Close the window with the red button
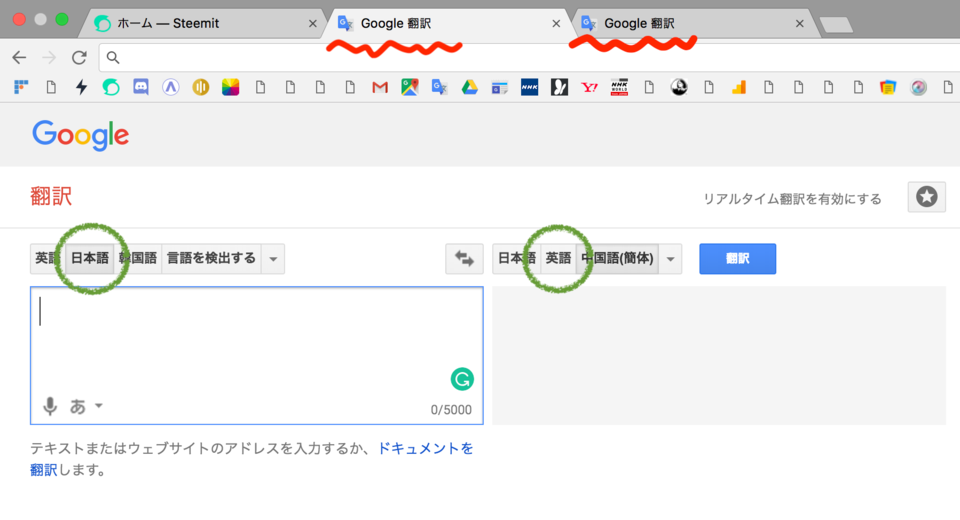 tap(20, 20)
